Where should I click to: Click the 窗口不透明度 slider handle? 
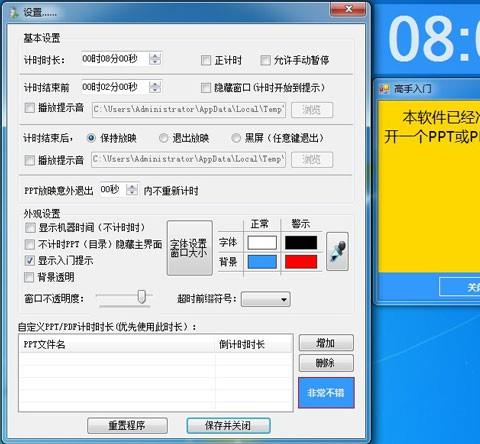142,296
